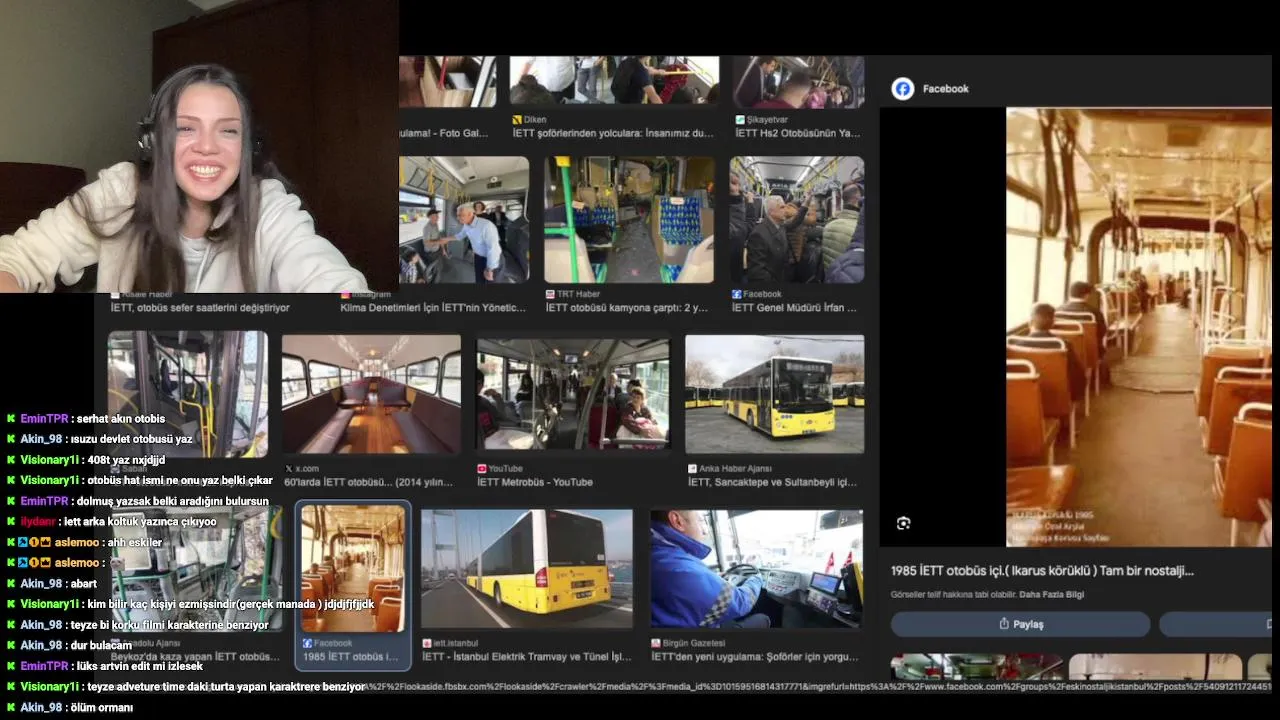Click the second related image below Paylaş
The height and width of the screenshot is (720, 1280).
coord(1155,667)
